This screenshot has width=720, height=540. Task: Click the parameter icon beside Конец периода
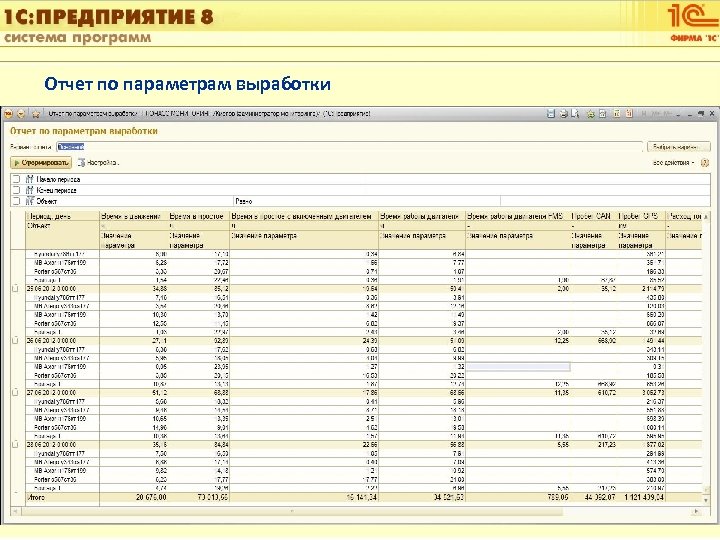[30, 190]
